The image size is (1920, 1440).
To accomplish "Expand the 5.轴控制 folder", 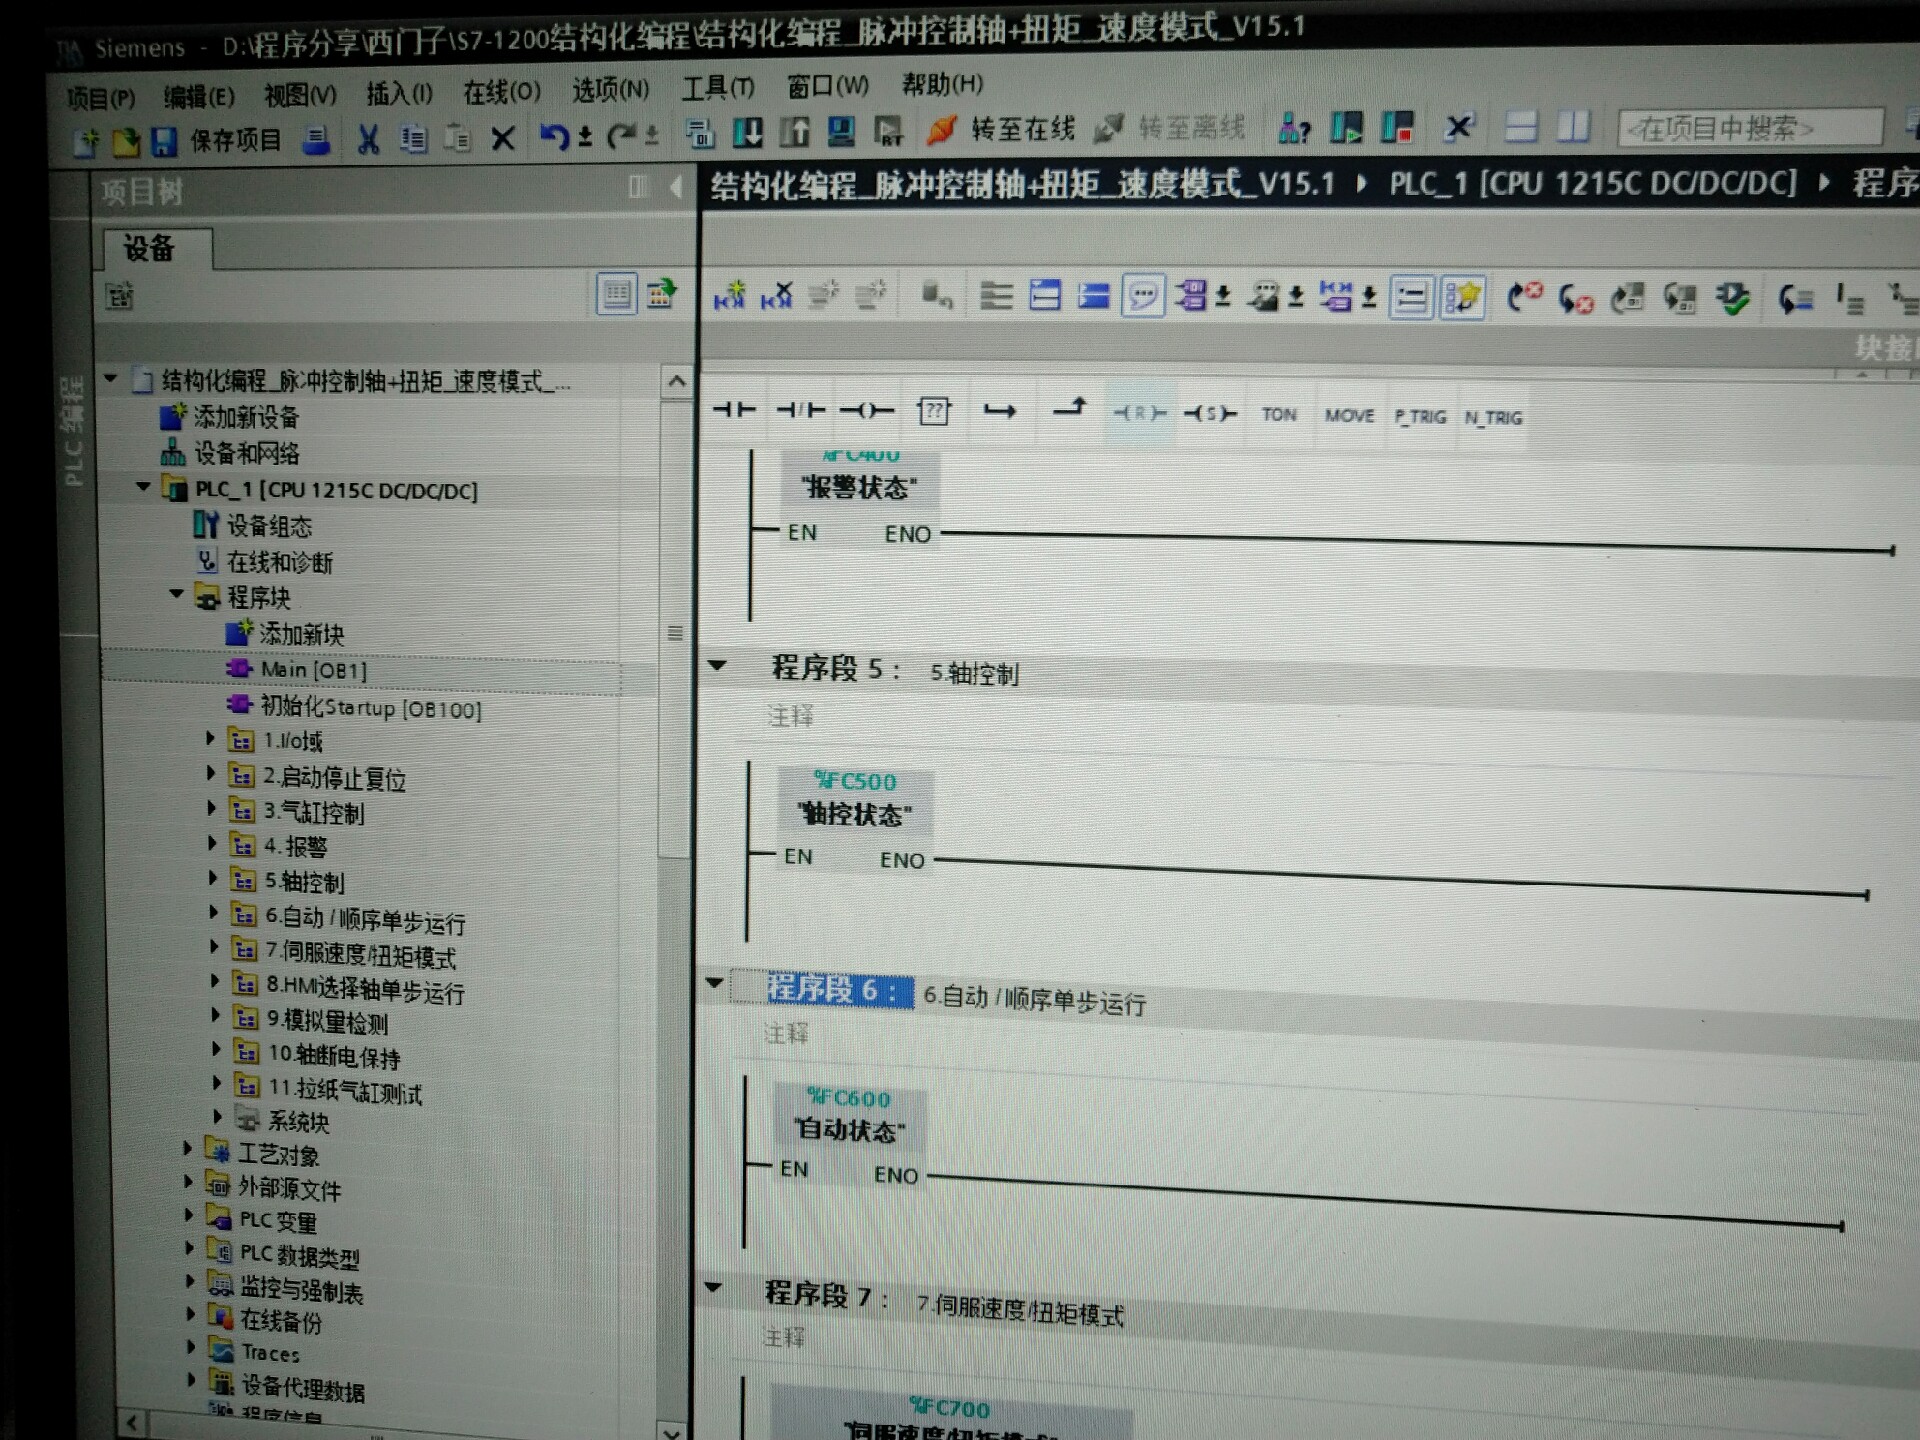I will click(211, 878).
